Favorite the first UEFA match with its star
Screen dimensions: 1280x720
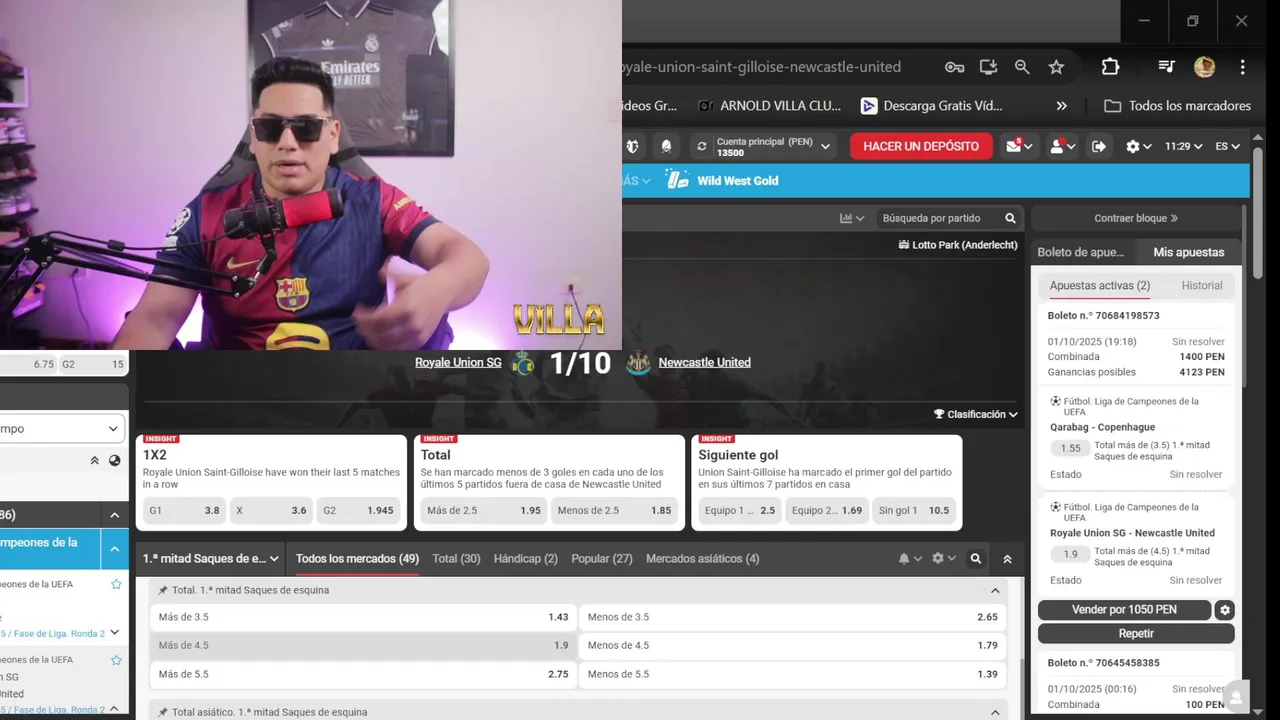(x=116, y=584)
